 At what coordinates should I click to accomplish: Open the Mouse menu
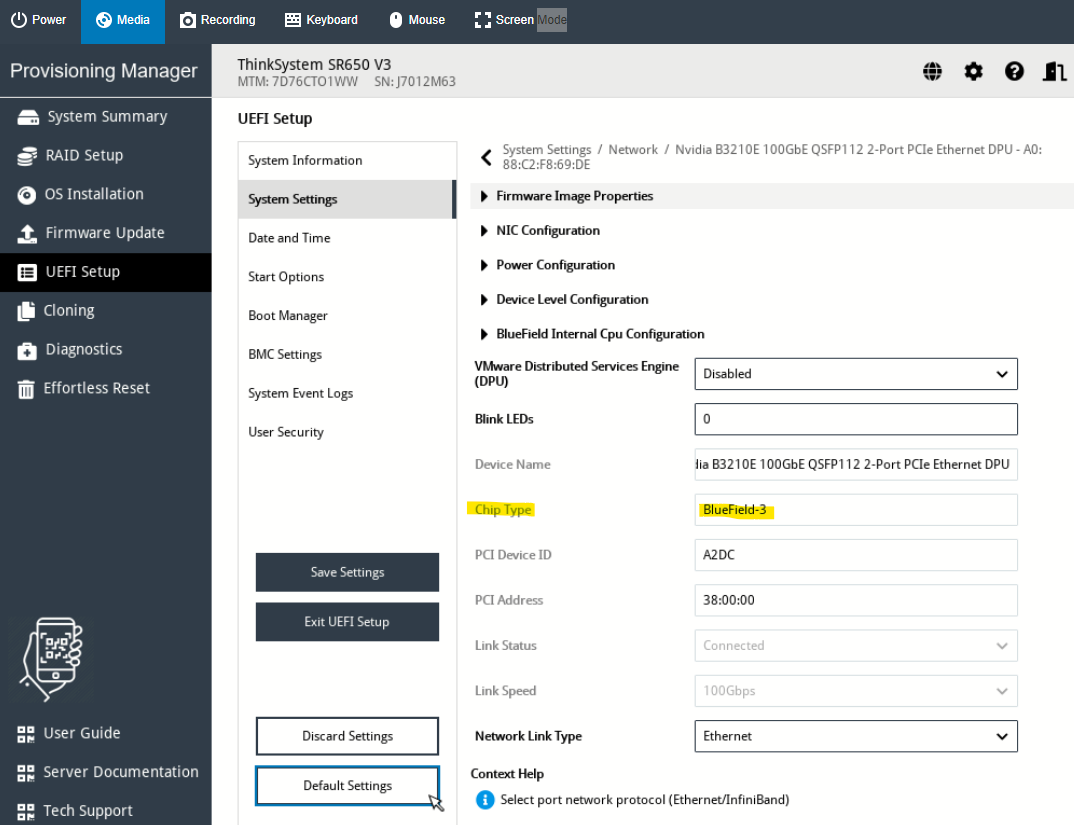(x=416, y=20)
